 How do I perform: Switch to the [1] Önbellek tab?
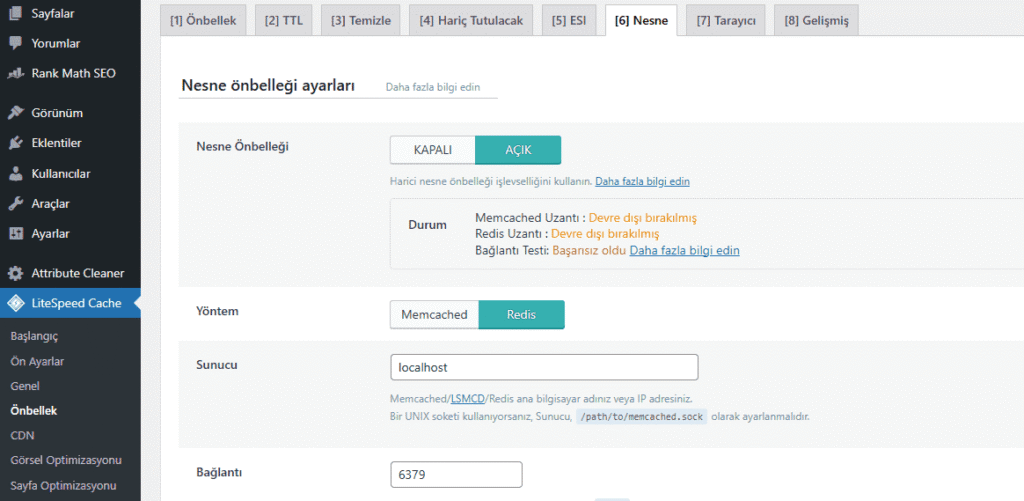[x=202, y=21]
